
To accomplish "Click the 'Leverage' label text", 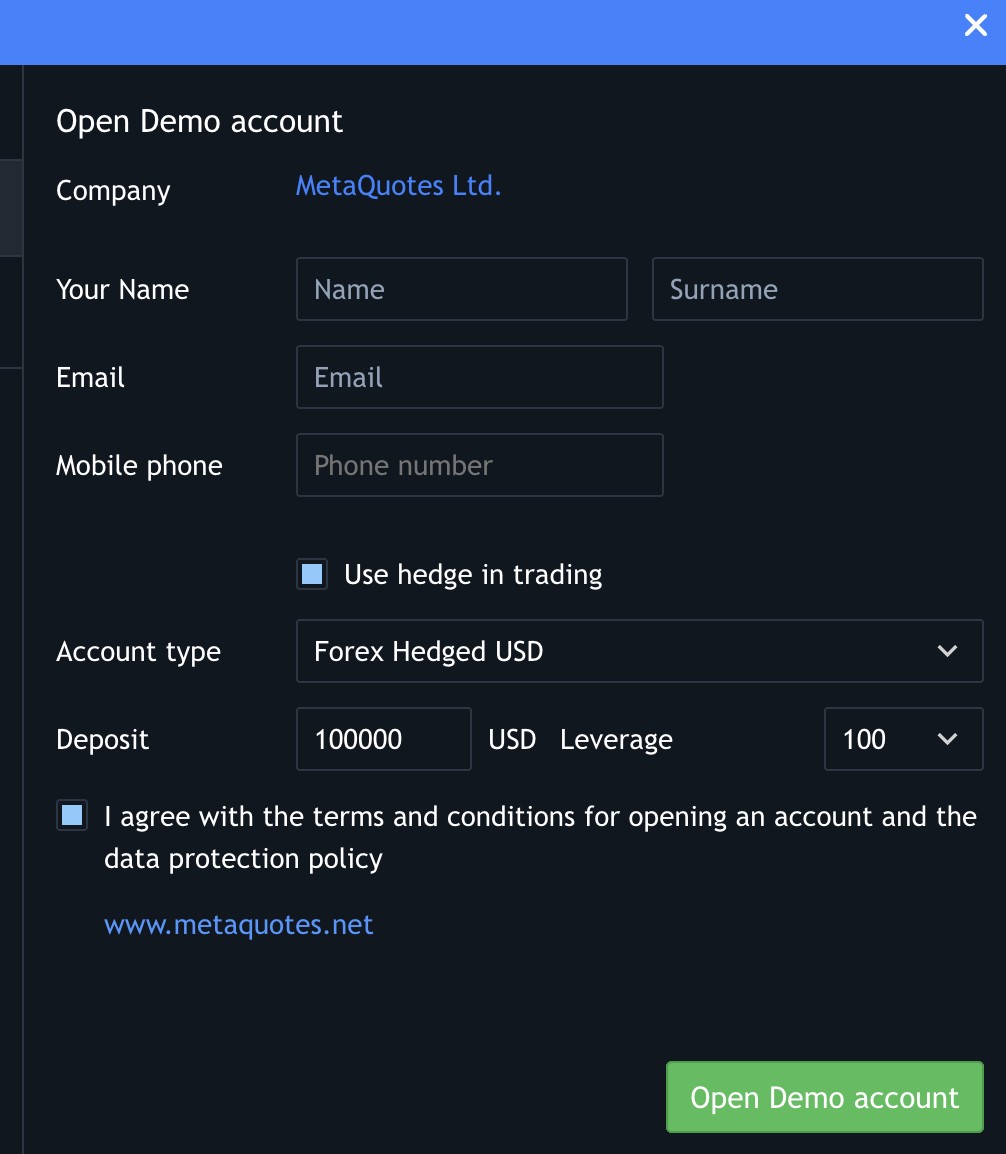I will (x=616, y=740).
